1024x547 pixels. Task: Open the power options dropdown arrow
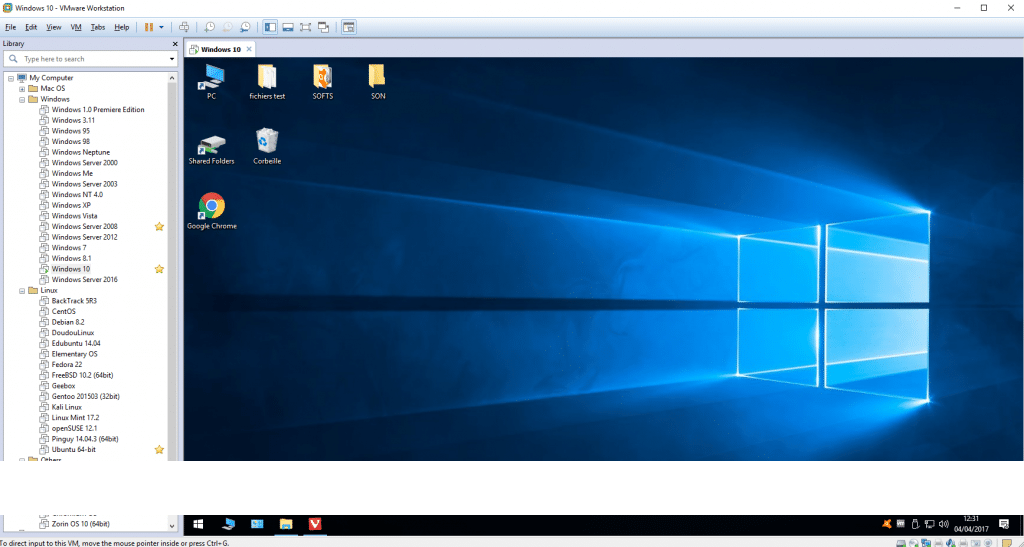point(161,27)
